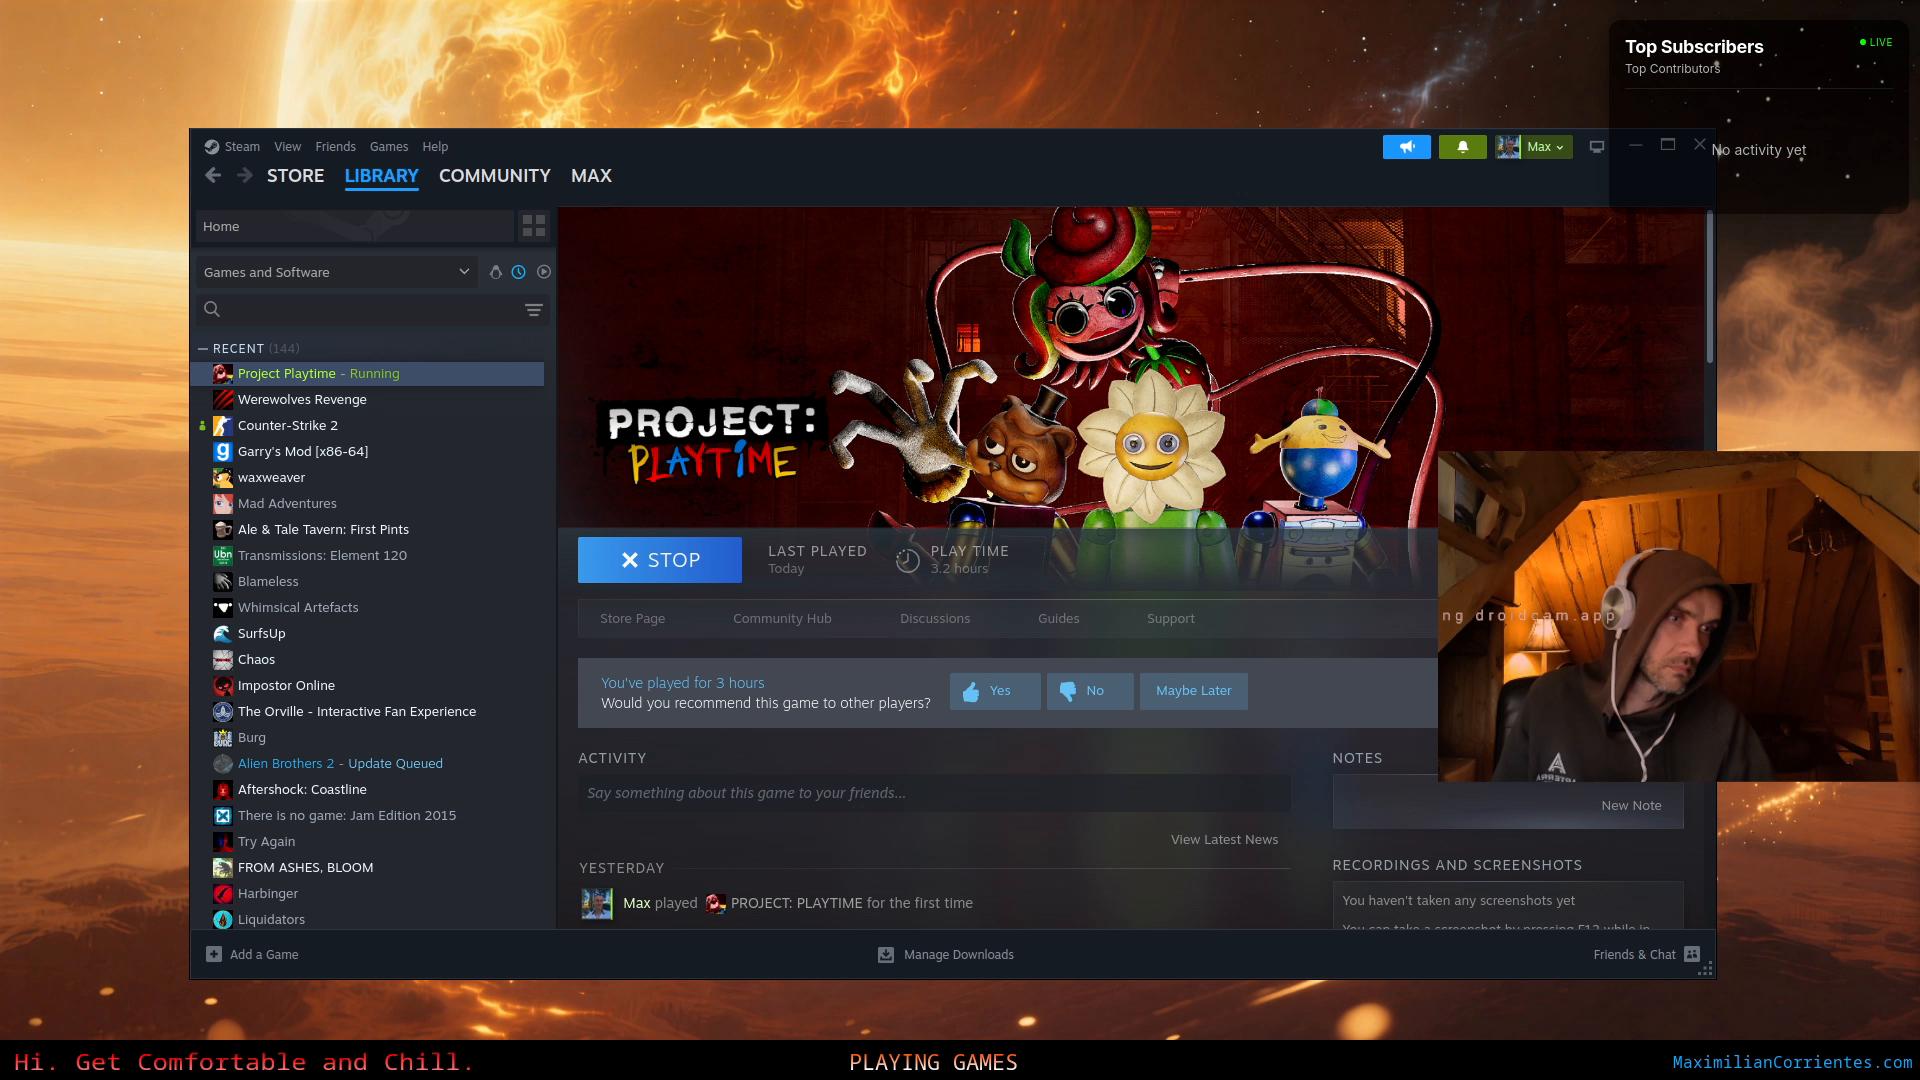Click View Latest News
The width and height of the screenshot is (1920, 1080).
pyautogui.click(x=1224, y=840)
